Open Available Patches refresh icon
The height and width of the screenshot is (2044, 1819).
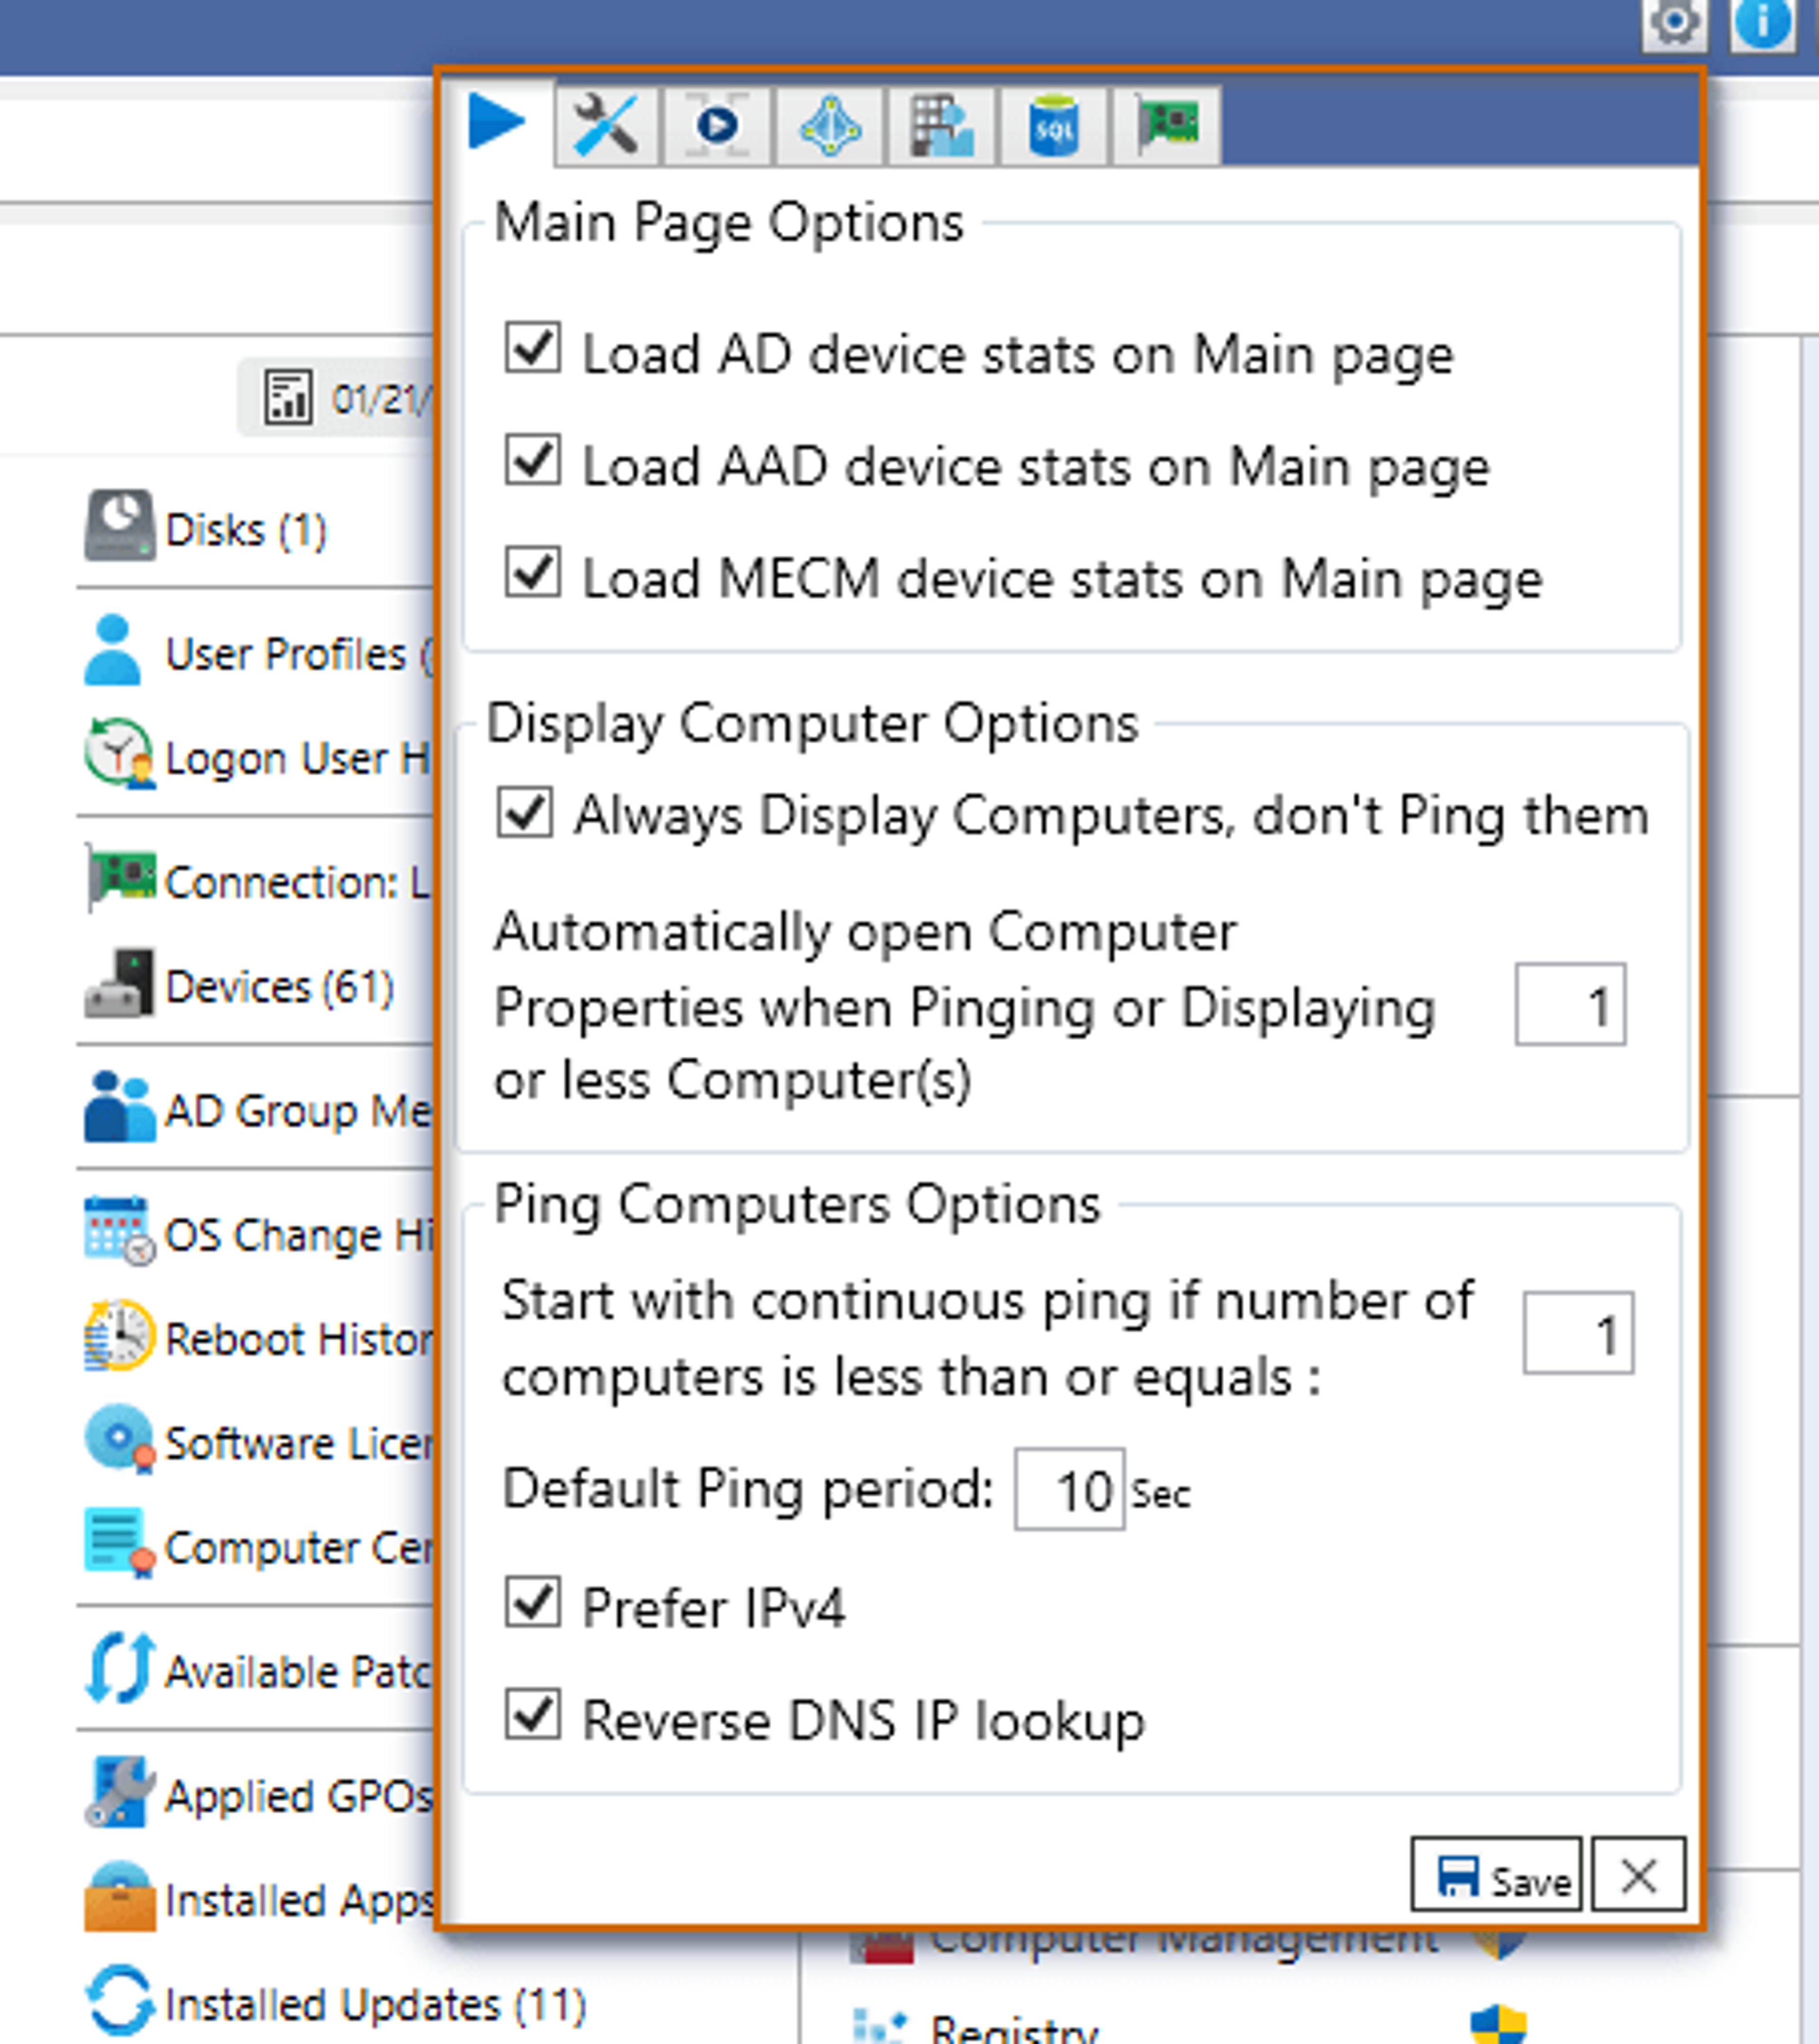tap(119, 1667)
